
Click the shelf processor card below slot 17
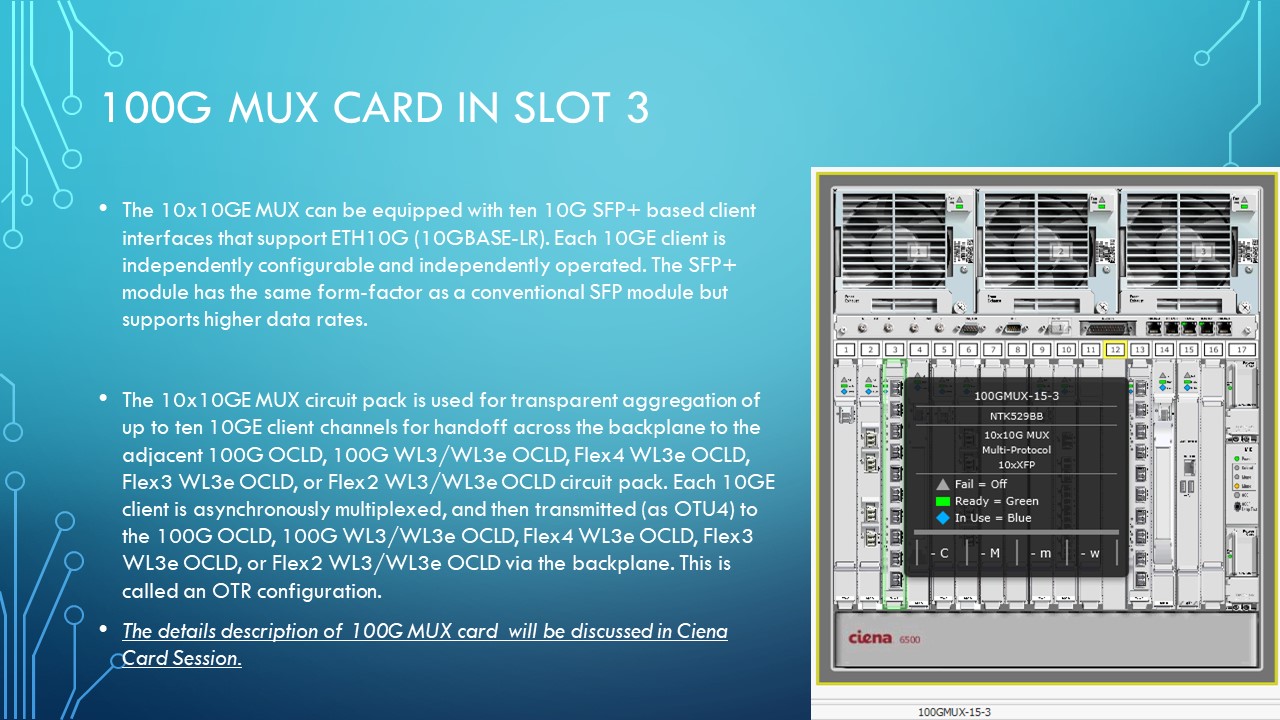(x=1242, y=484)
